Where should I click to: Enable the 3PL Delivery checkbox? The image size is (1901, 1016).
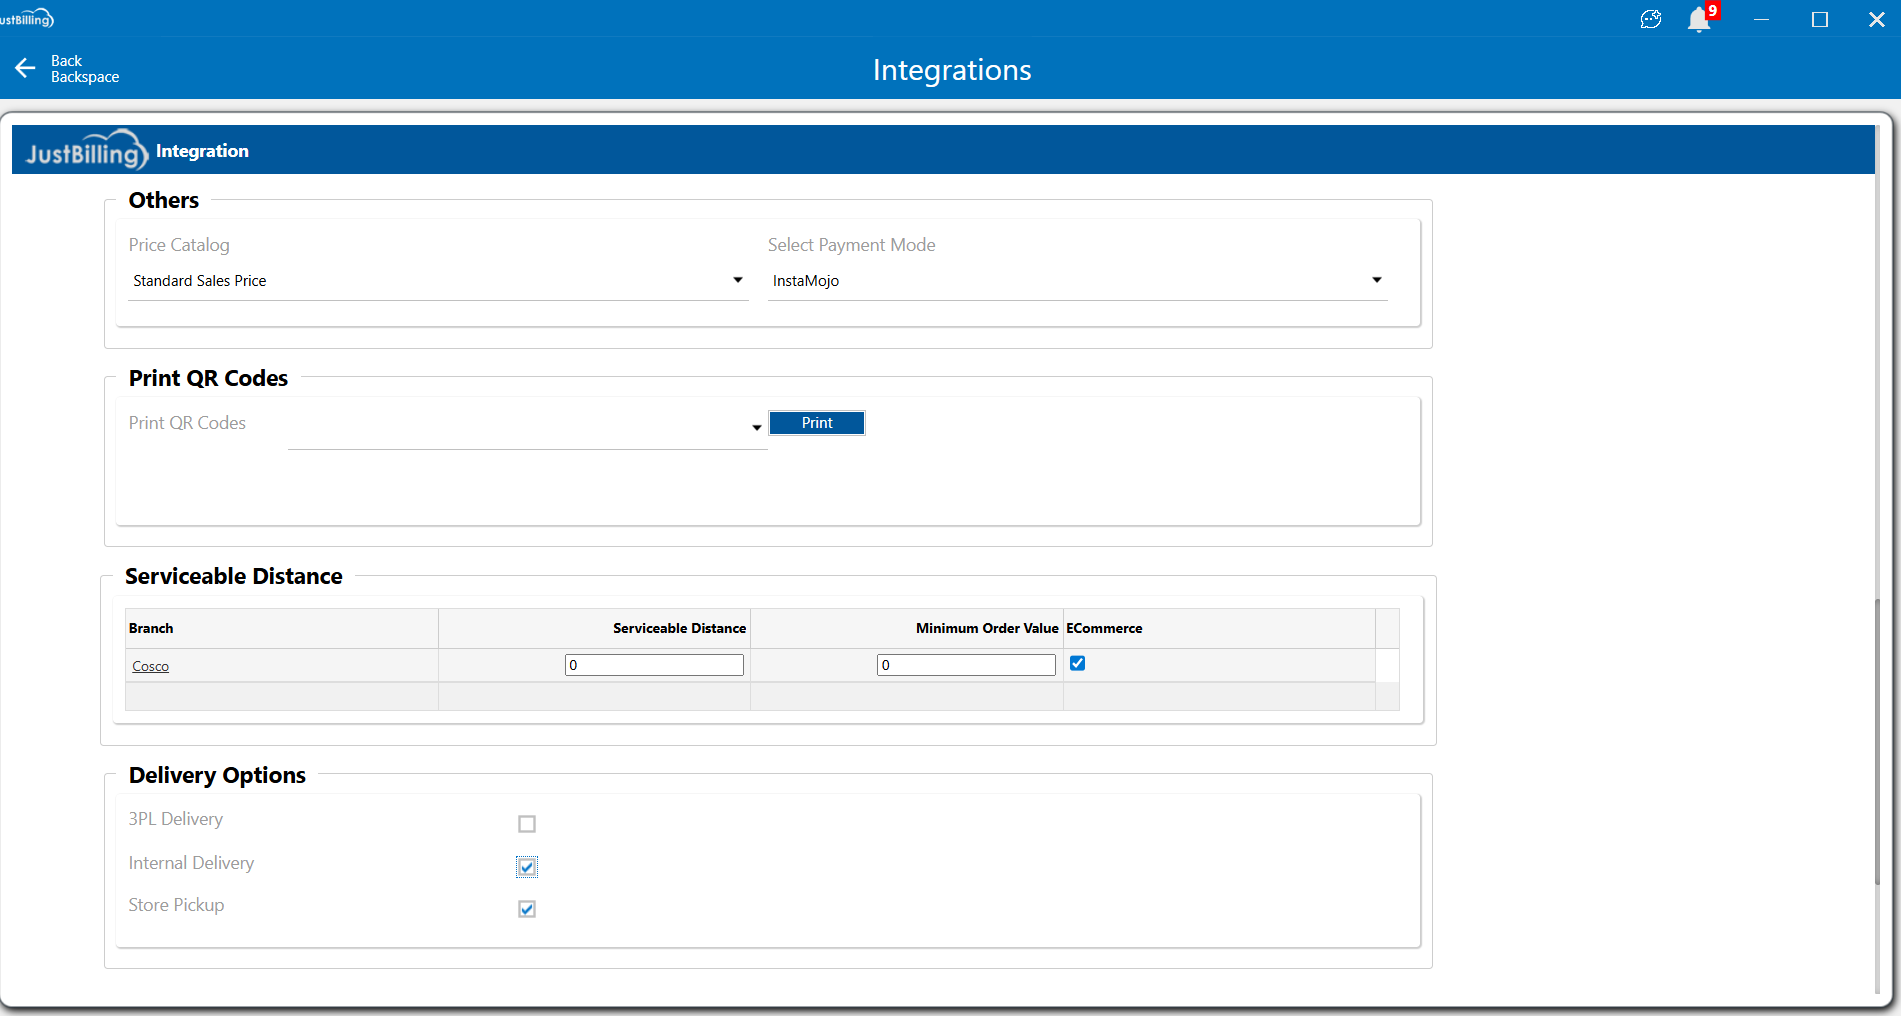coord(527,824)
